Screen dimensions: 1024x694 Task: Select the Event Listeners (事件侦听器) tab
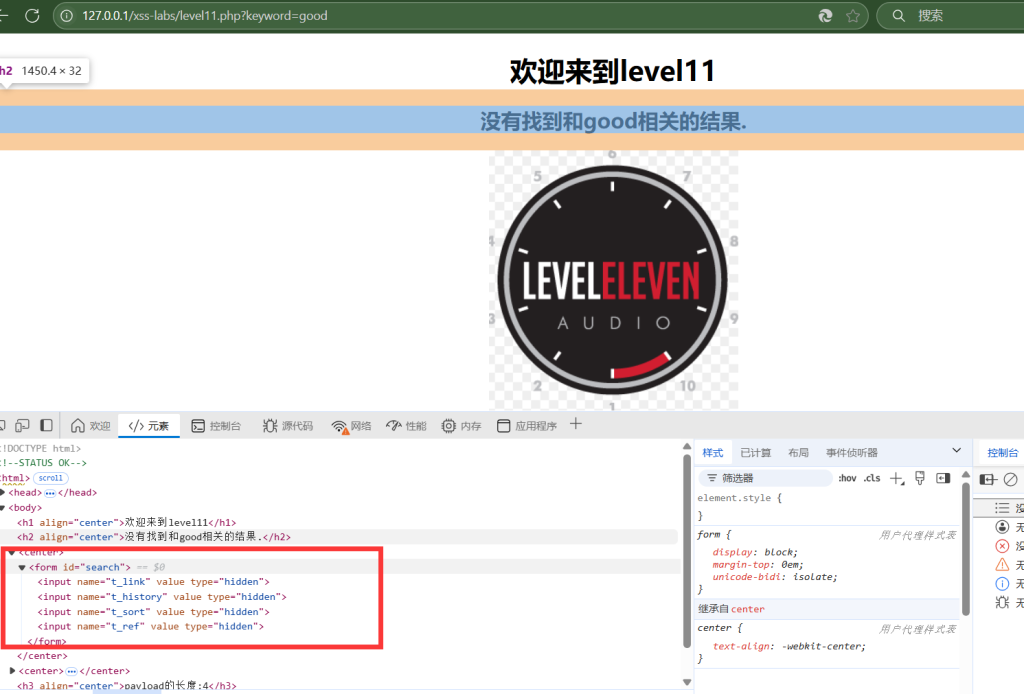[x=852, y=452]
